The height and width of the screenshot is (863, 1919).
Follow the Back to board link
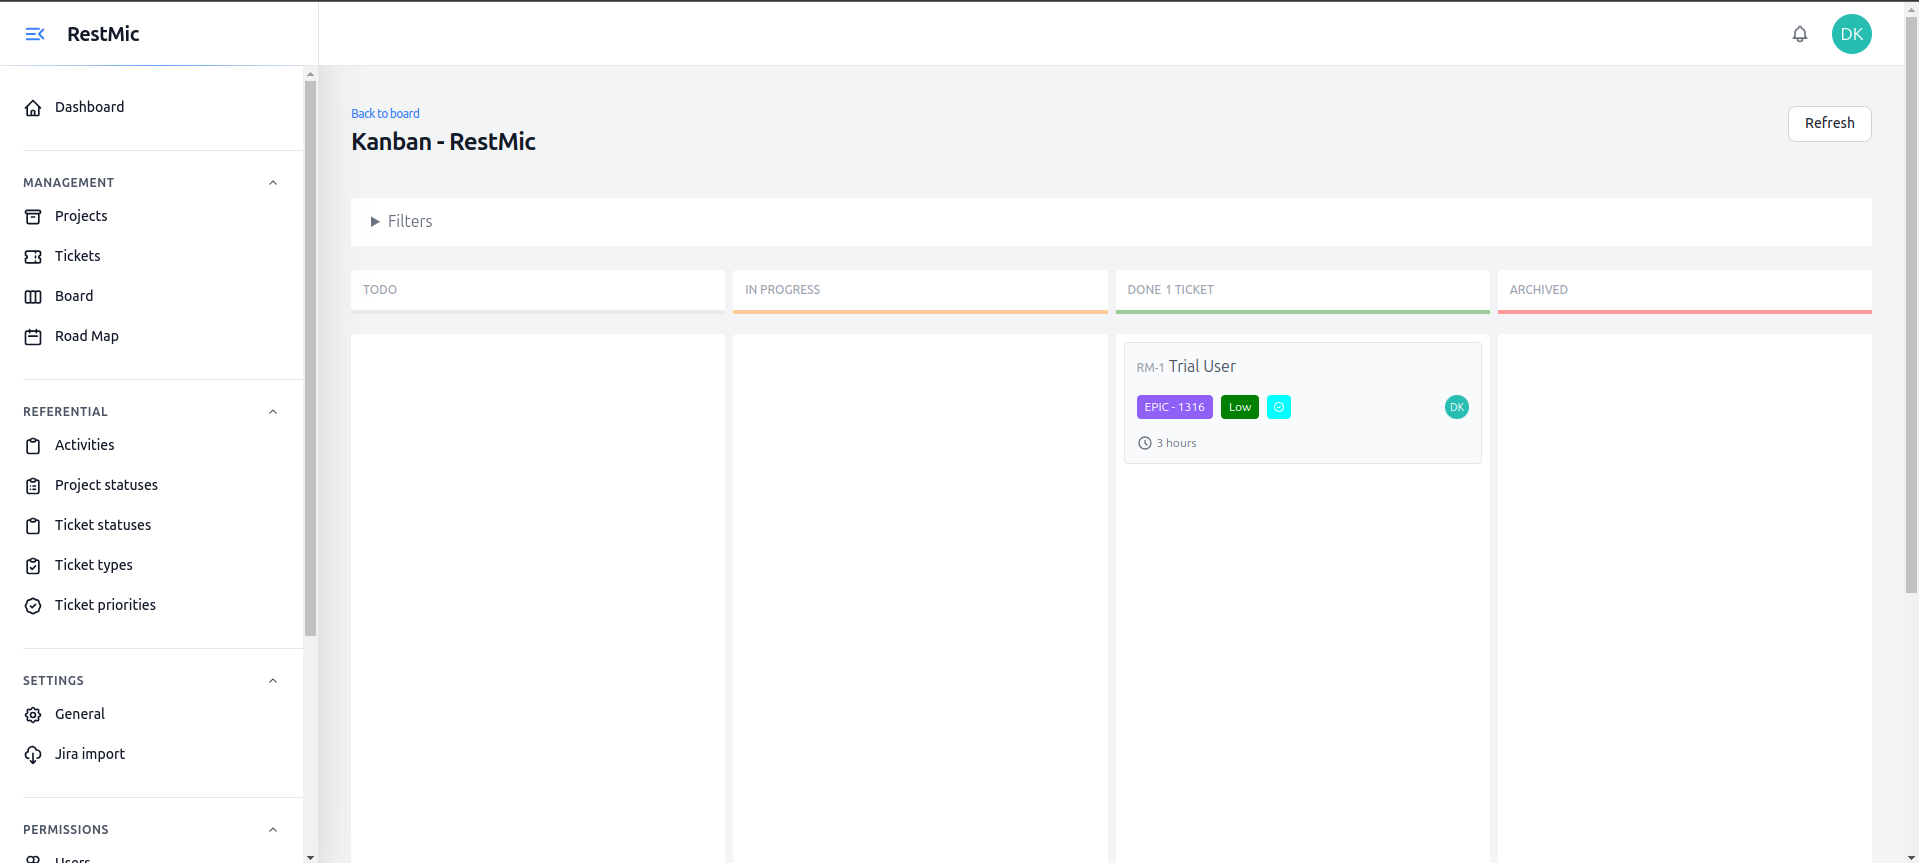point(385,113)
